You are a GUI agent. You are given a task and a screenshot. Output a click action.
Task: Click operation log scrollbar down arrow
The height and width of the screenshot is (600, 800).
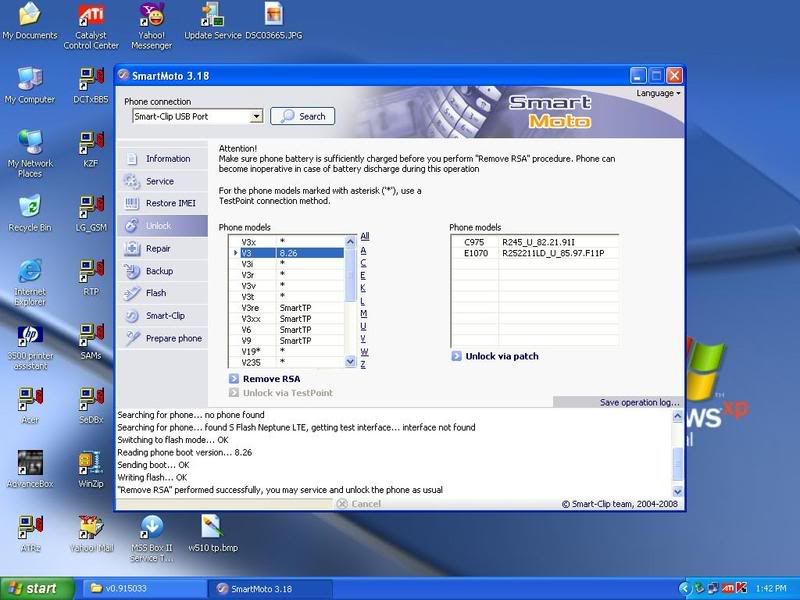coord(678,491)
